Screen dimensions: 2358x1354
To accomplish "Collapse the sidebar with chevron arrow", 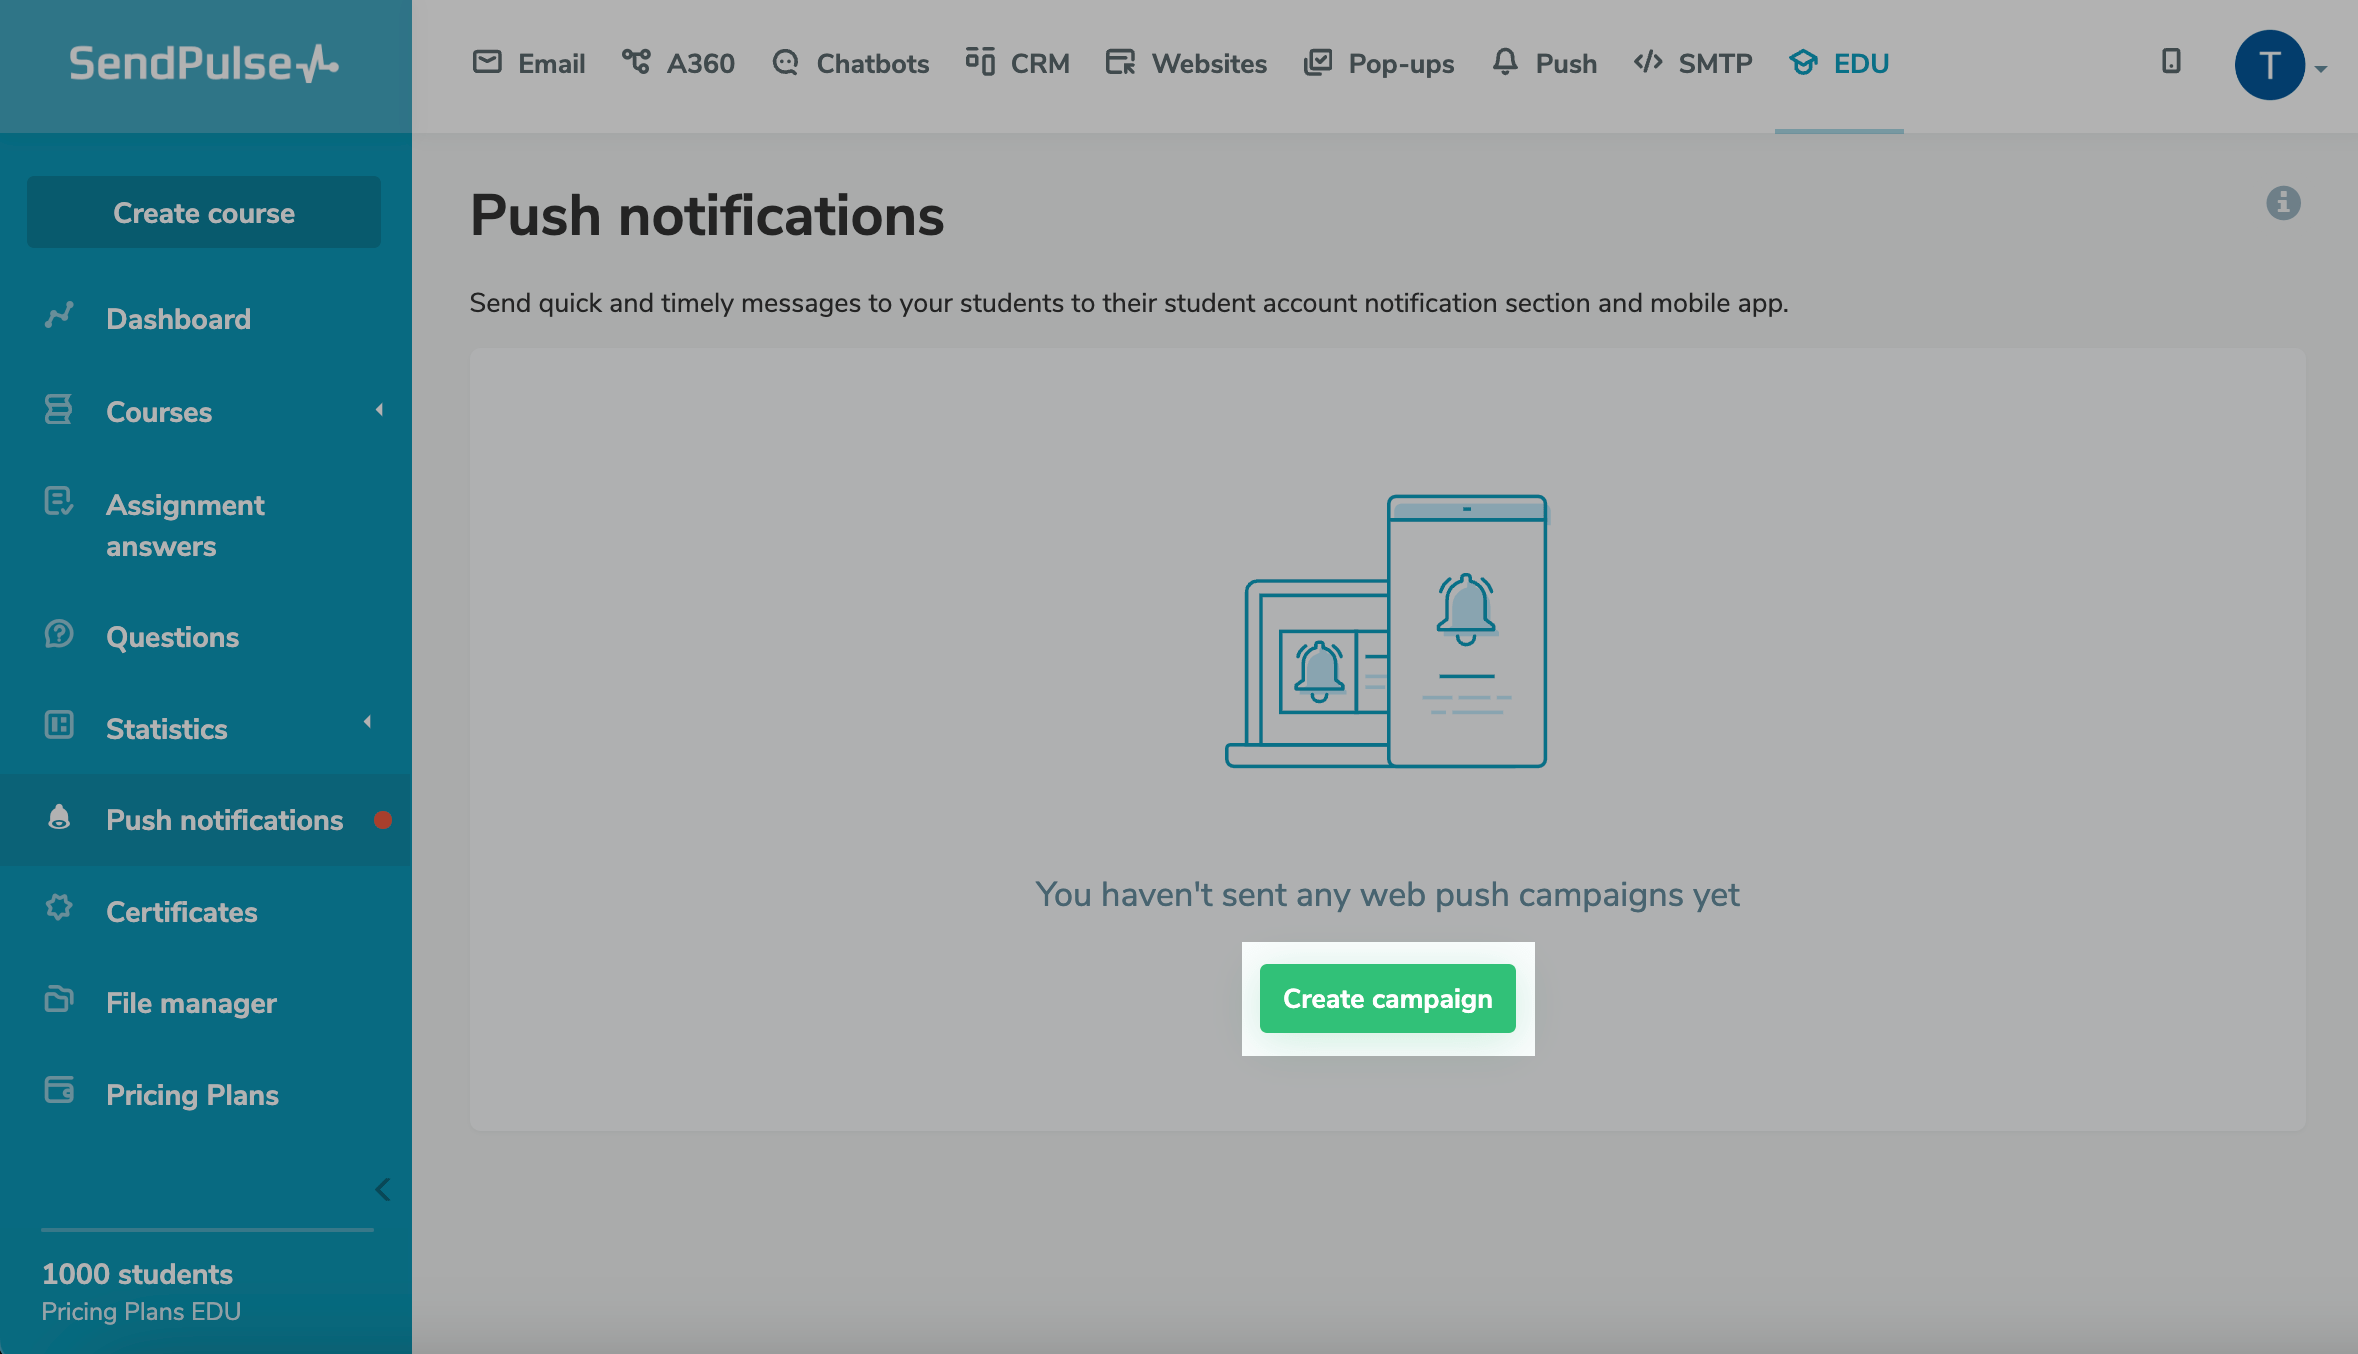I will (x=382, y=1189).
